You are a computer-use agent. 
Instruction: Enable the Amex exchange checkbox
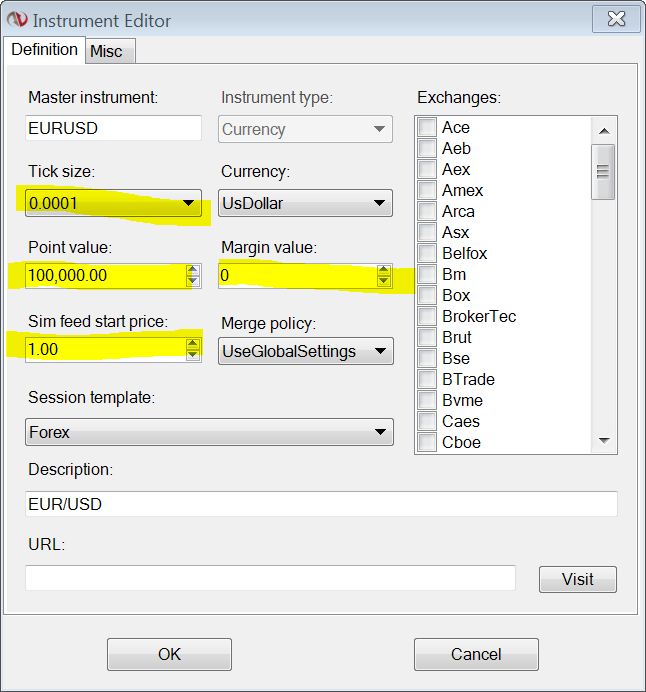pyautogui.click(x=427, y=191)
